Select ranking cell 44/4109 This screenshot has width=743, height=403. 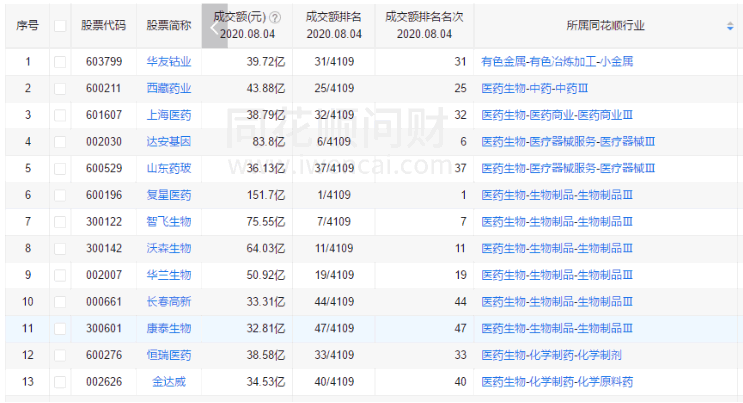click(x=334, y=302)
